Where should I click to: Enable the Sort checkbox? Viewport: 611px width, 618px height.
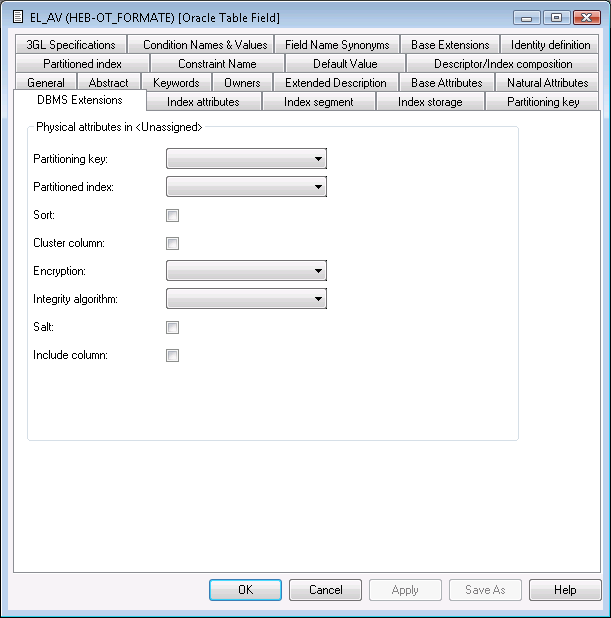point(173,215)
